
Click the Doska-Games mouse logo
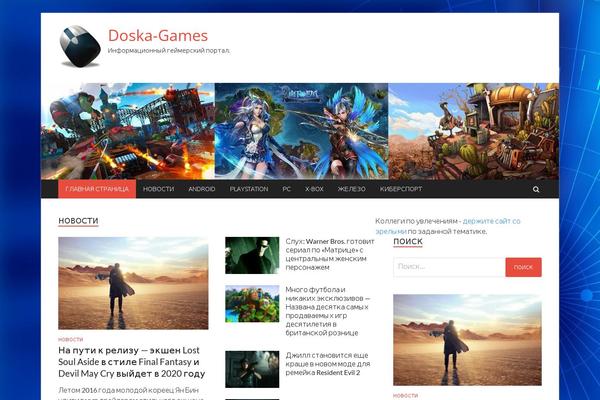pyautogui.click(x=80, y=46)
